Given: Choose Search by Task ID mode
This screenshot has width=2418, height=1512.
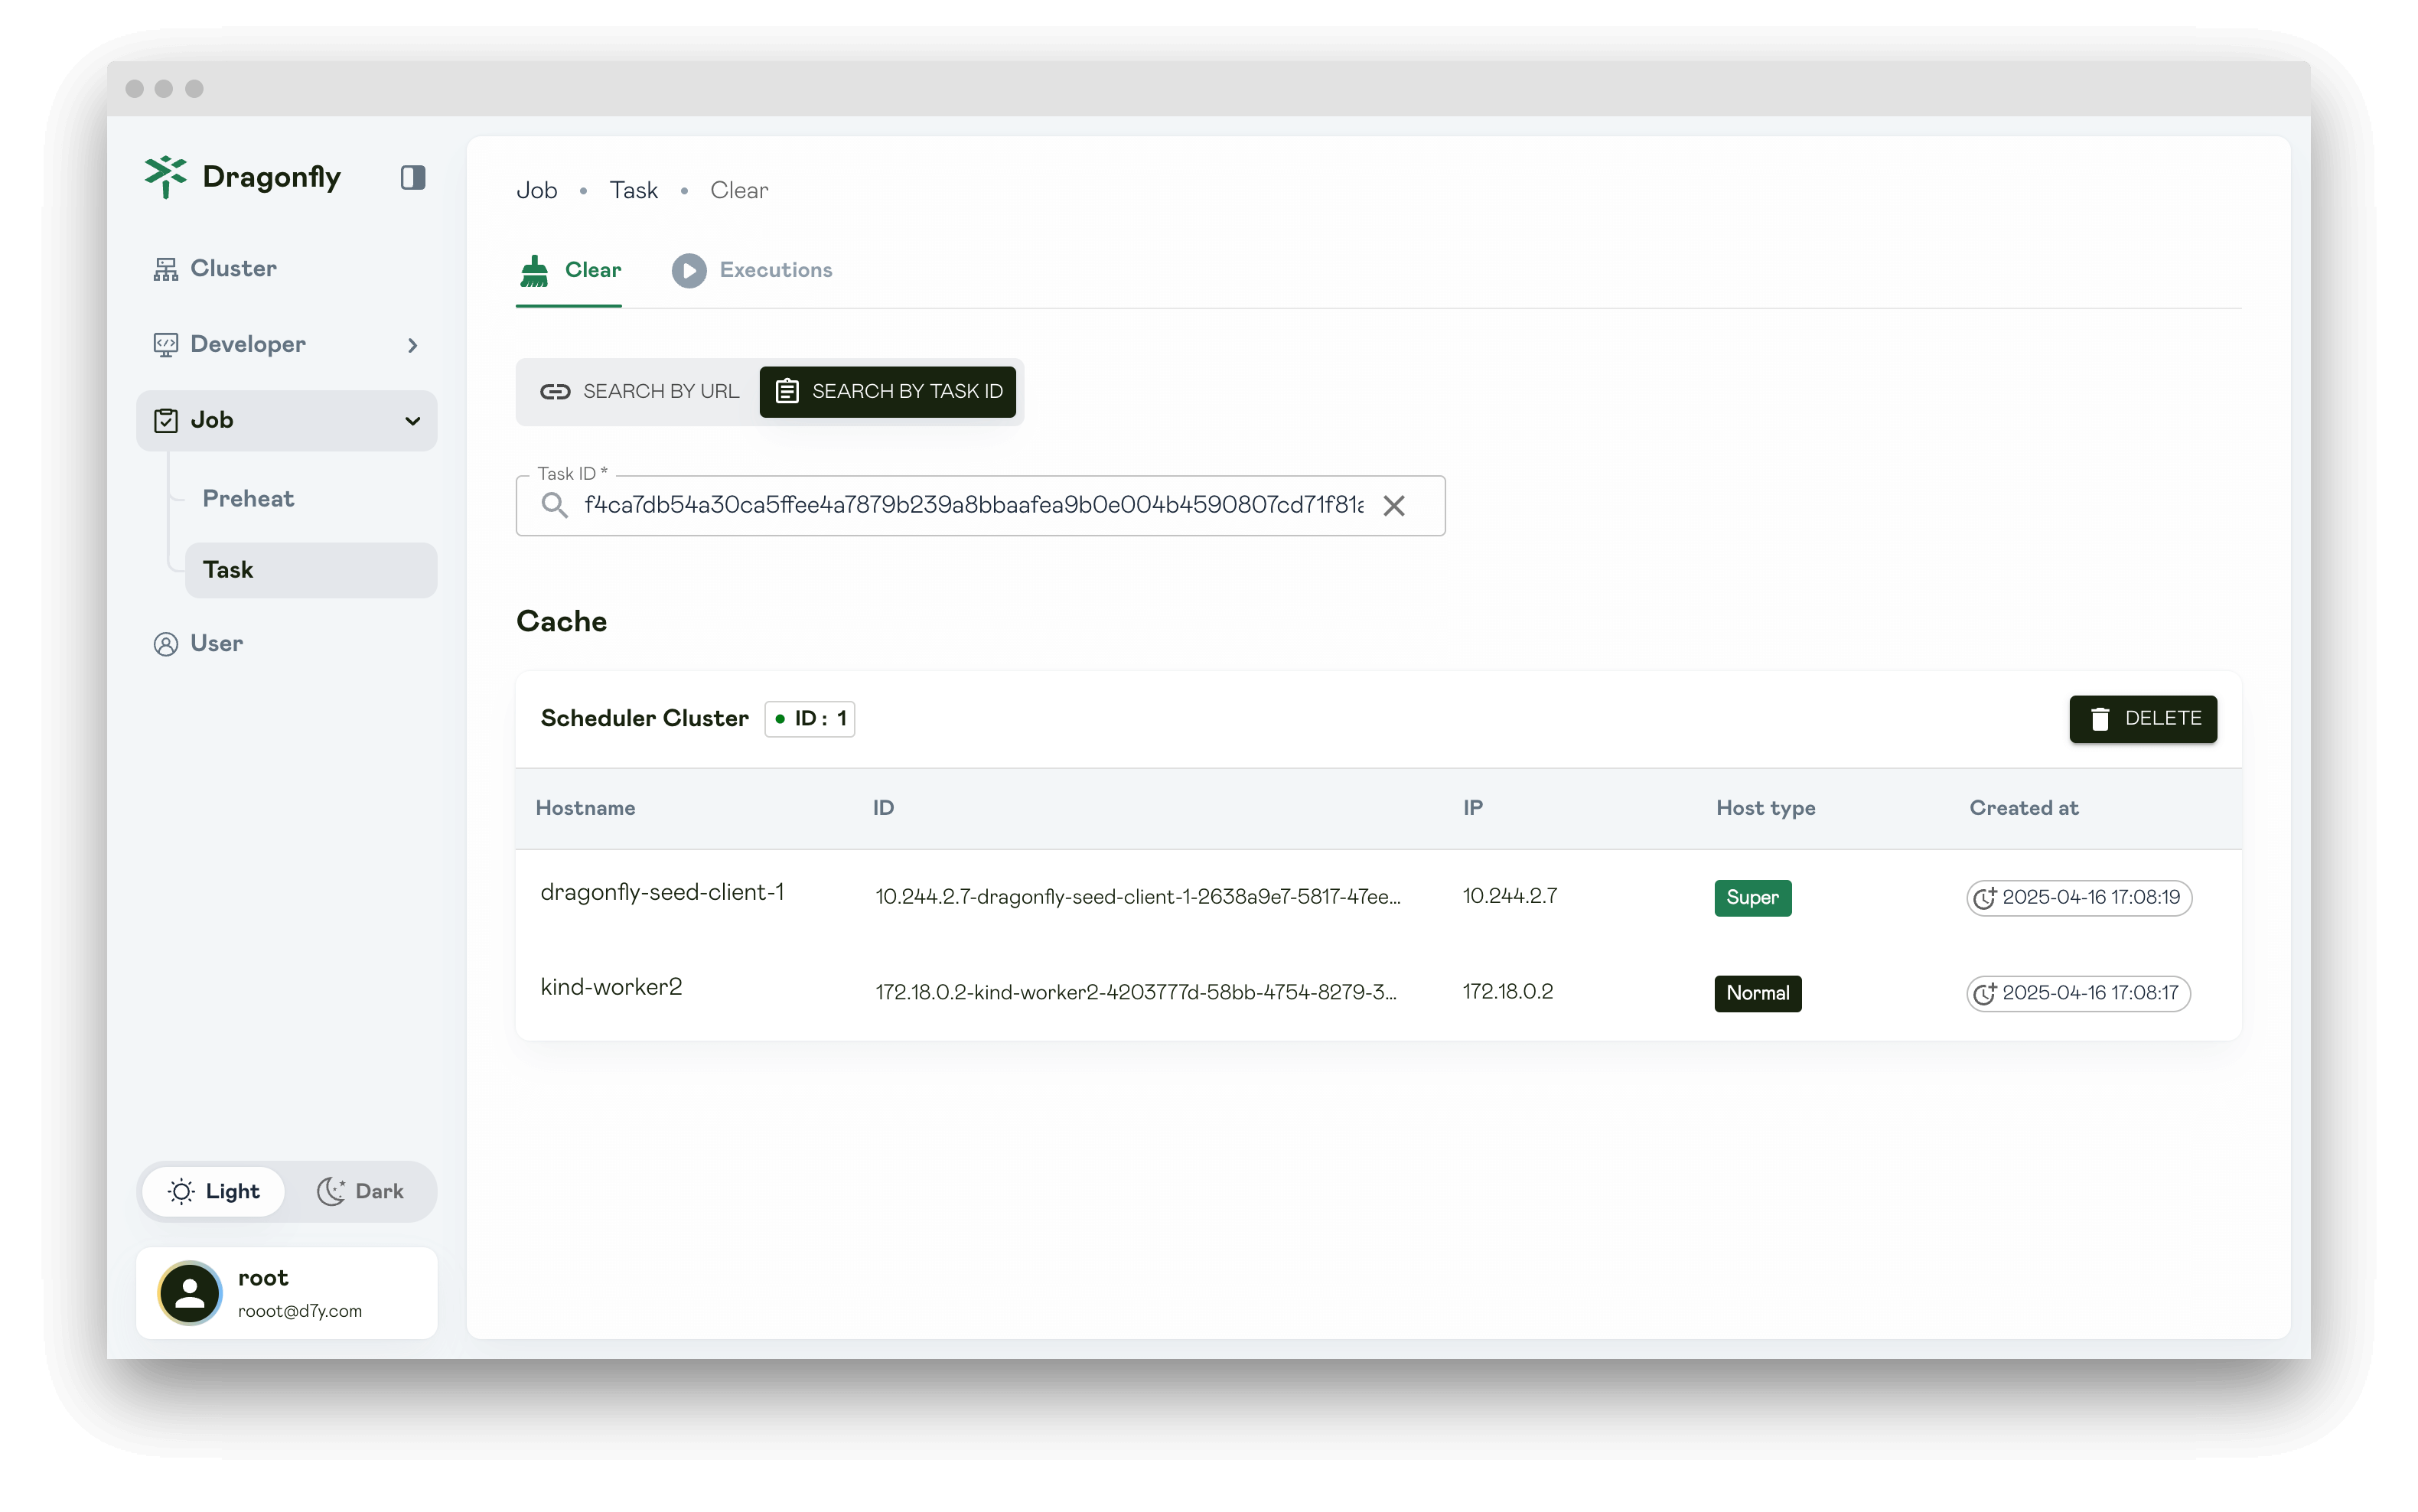Looking at the screenshot, I should click(x=888, y=392).
